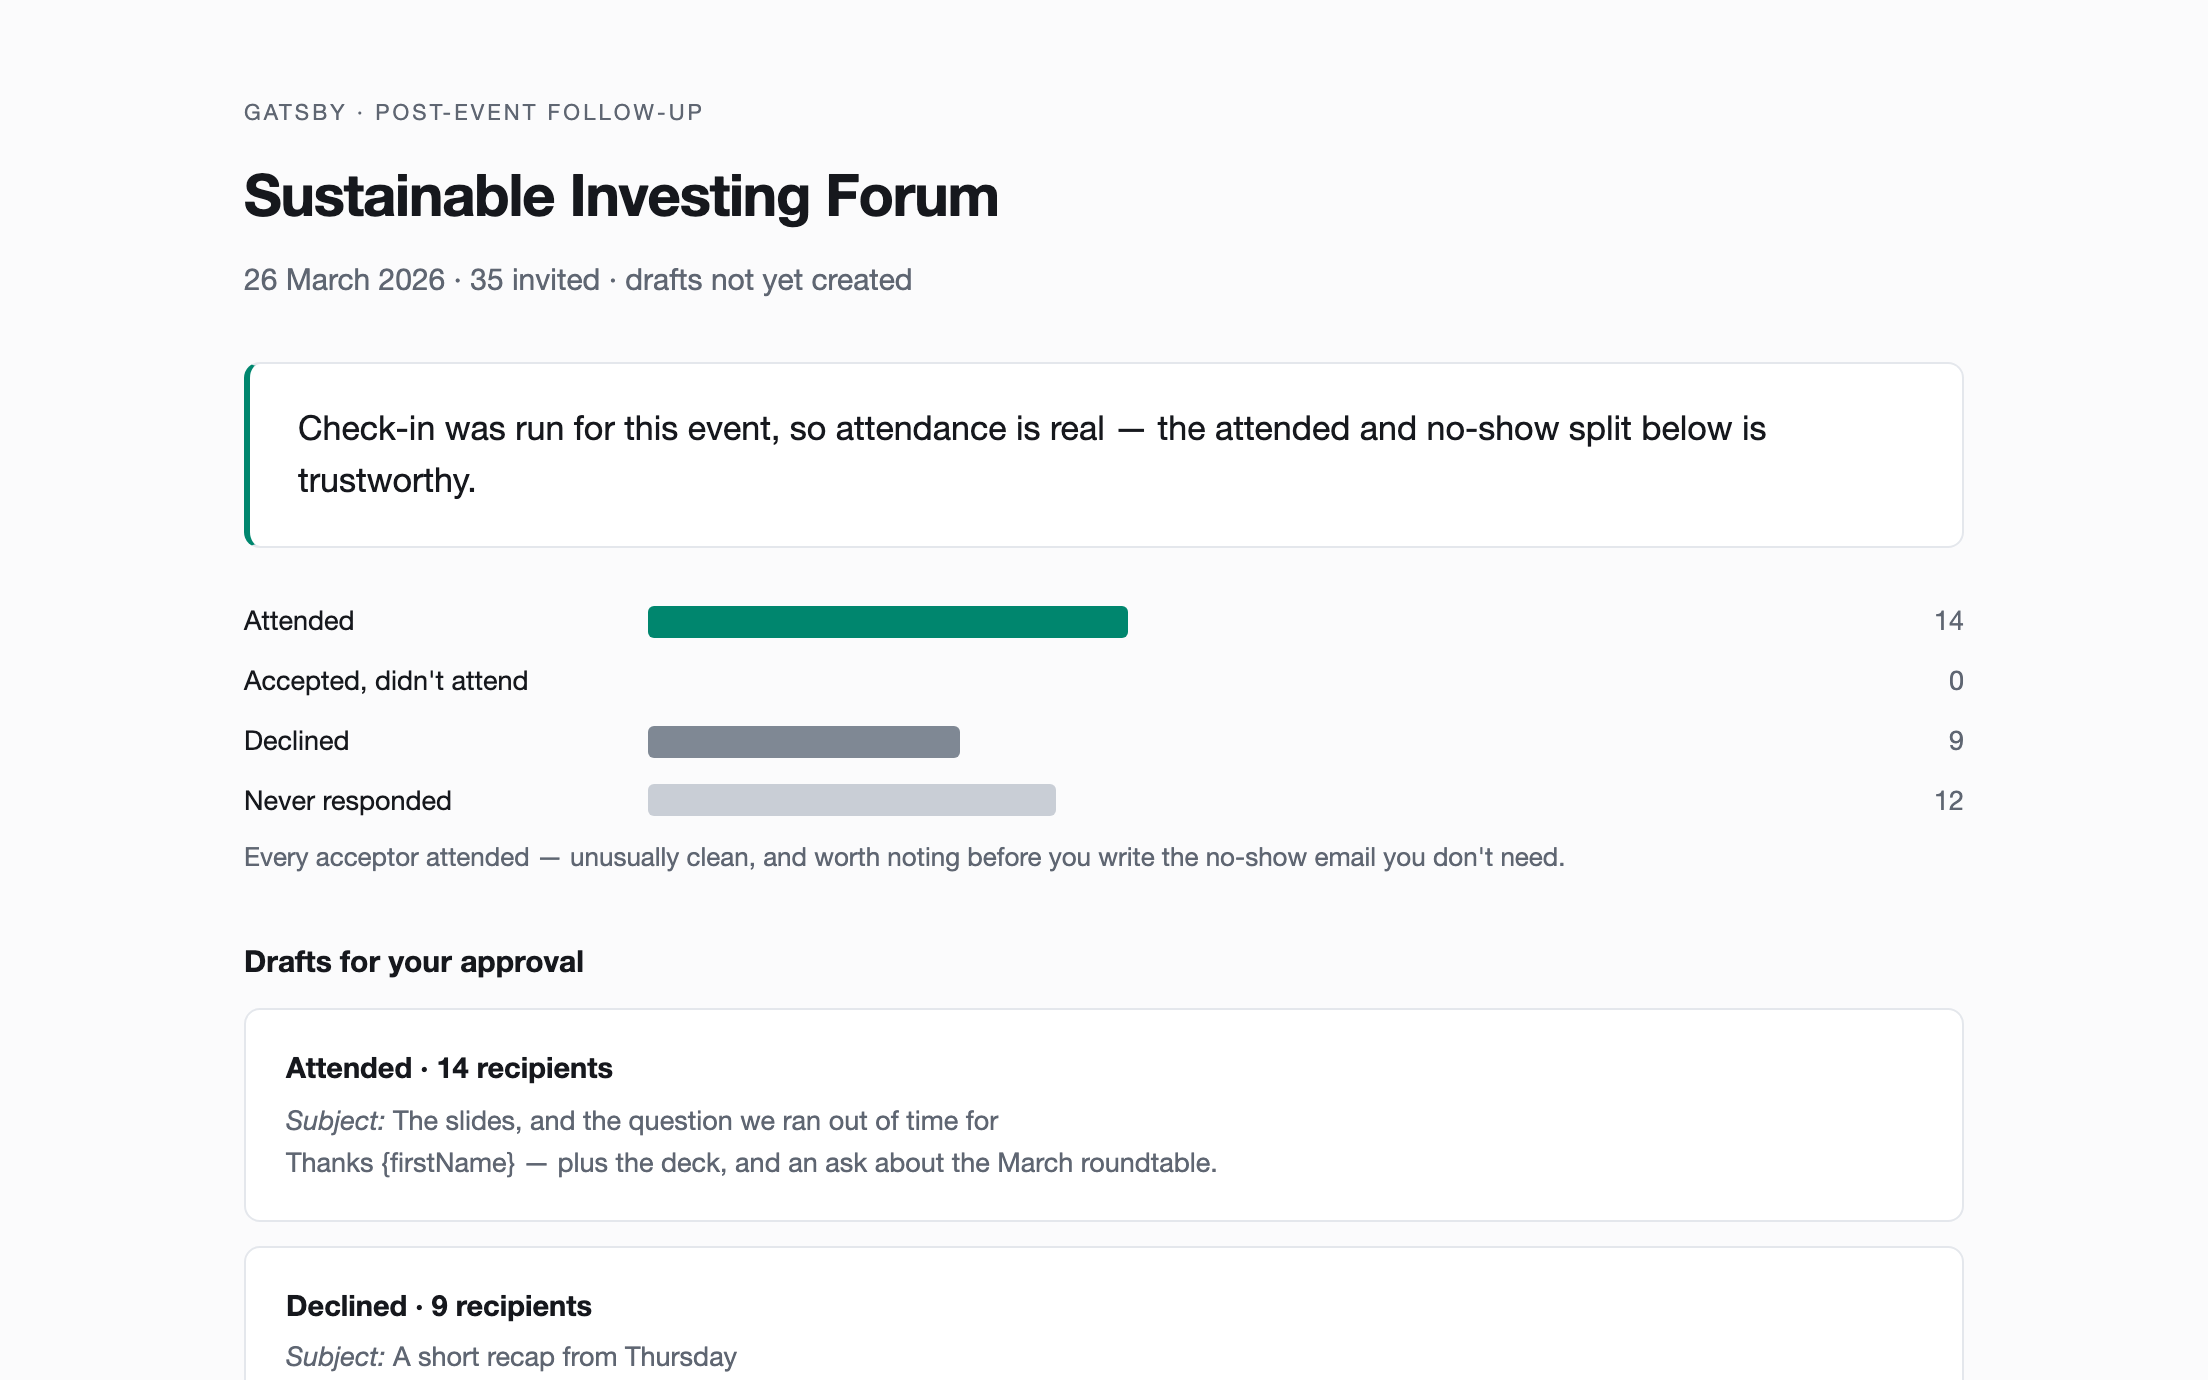Select the Never responded row label
Screen dimensions: 2208x1380
click(x=348, y=801)
